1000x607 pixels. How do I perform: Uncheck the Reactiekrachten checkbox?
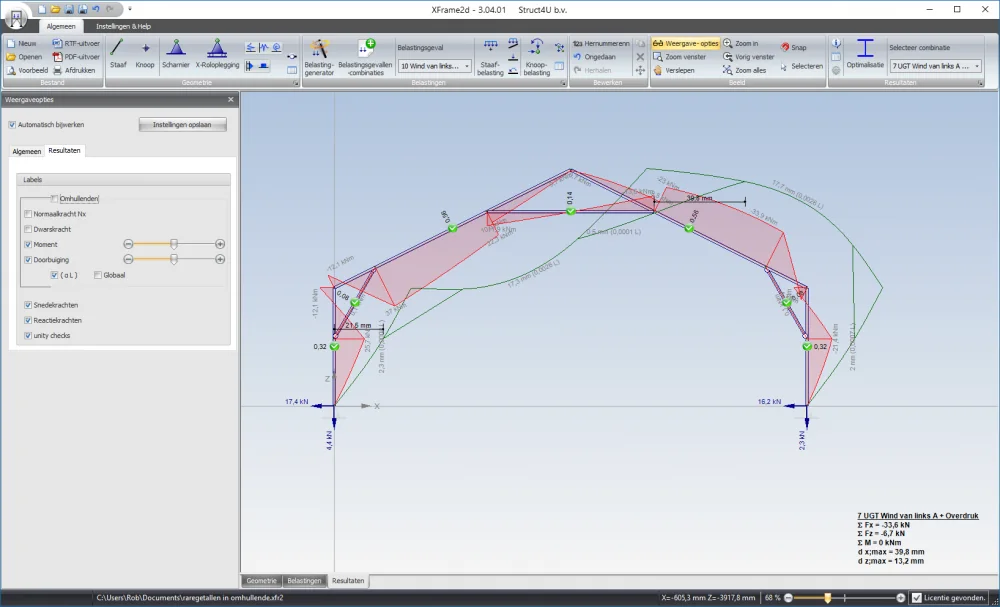tap(28, 321)
